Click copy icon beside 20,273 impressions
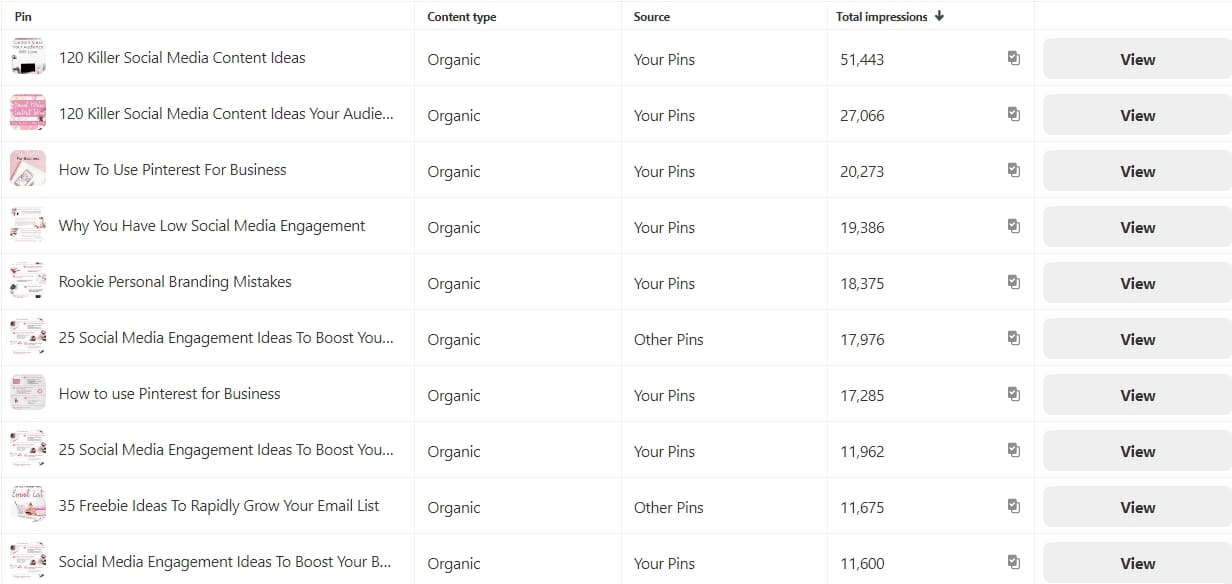This screenshot has width=1232, height=584. click(x=1013, y=171)
